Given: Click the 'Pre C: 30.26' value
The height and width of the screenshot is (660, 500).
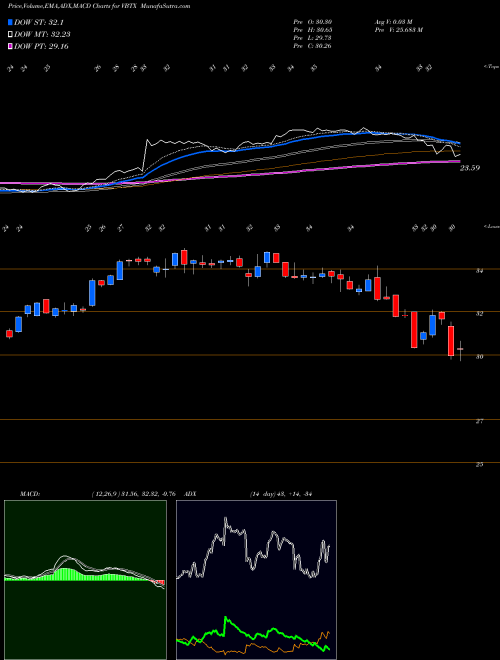Looking at the screenshot, I should coord(313,46).
